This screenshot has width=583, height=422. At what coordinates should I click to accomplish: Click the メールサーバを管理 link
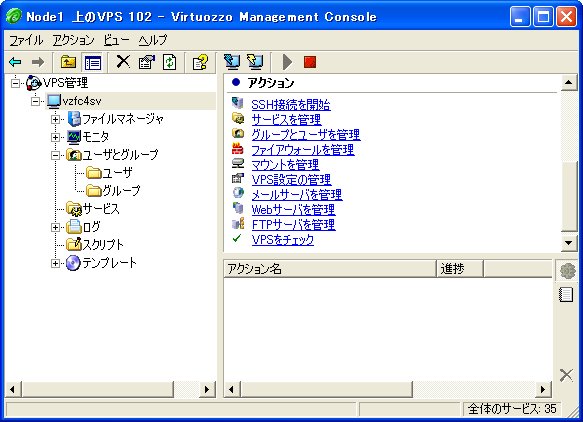[x=297, y=195]
